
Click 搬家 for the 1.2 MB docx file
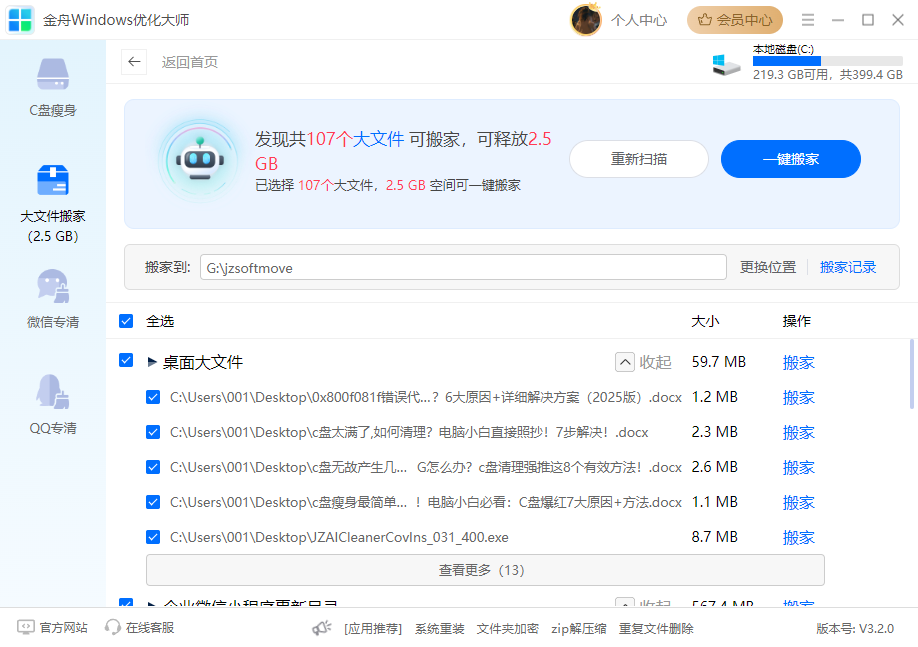(x=799, y=398)
